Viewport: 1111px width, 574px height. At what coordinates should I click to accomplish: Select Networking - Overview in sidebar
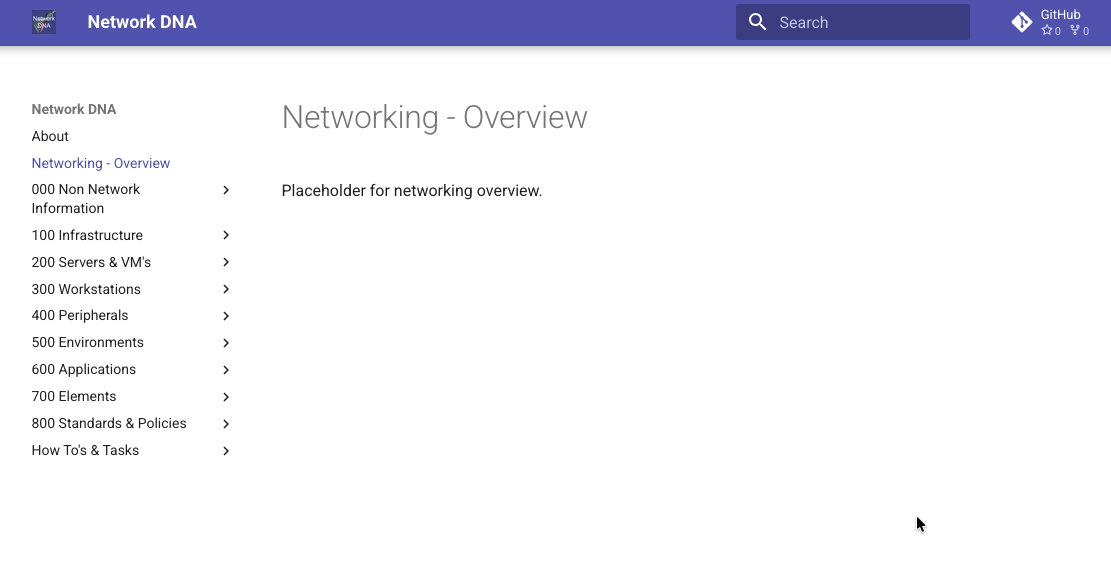[101, 163]
